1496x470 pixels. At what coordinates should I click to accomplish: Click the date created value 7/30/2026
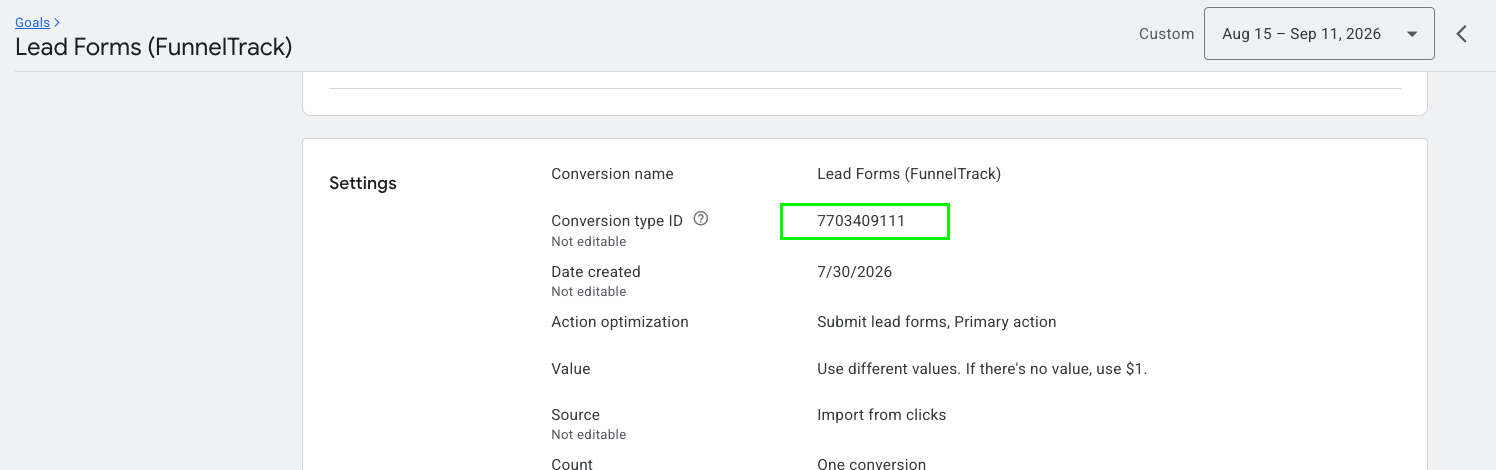[854, 272]
